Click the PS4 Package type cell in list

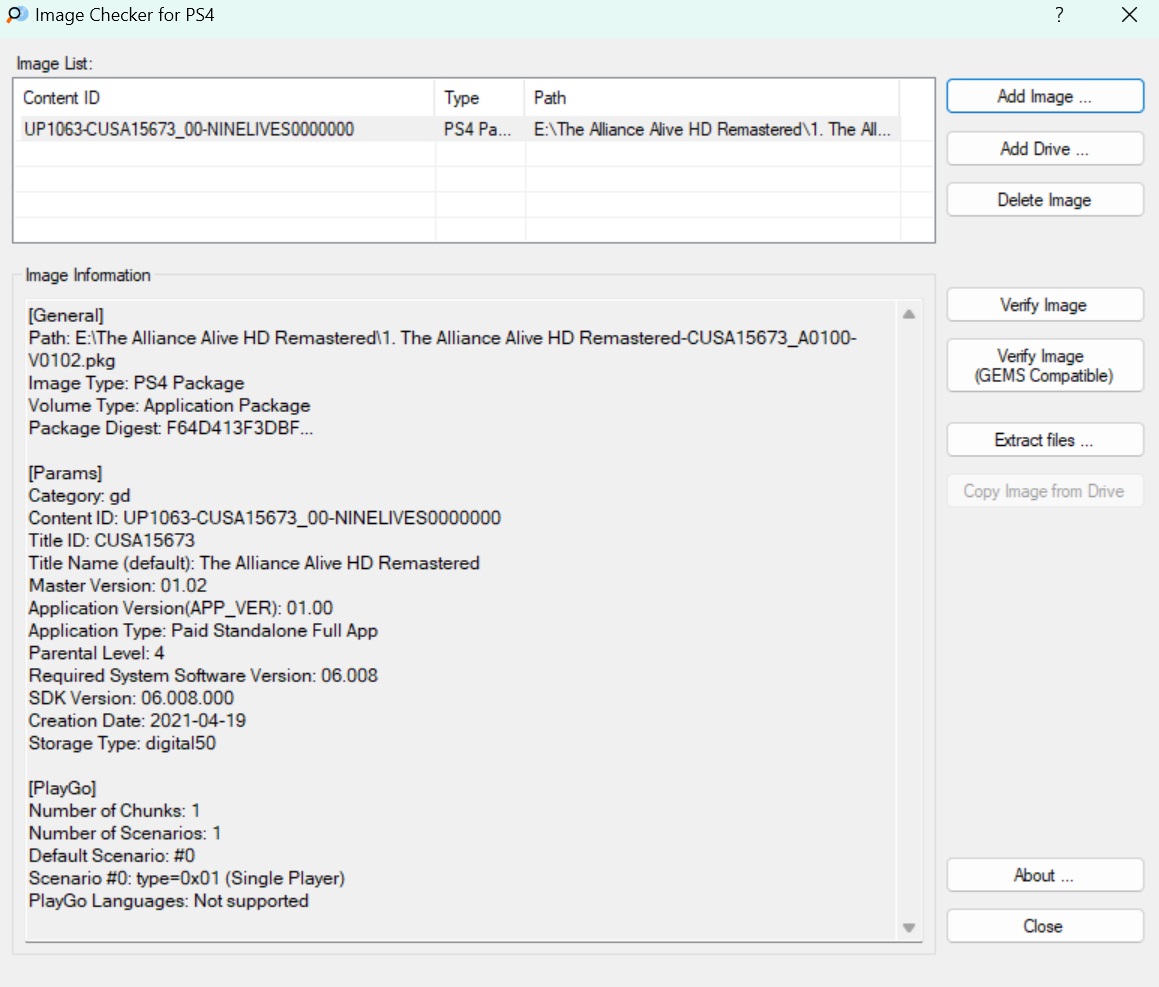tap(479, 129)
